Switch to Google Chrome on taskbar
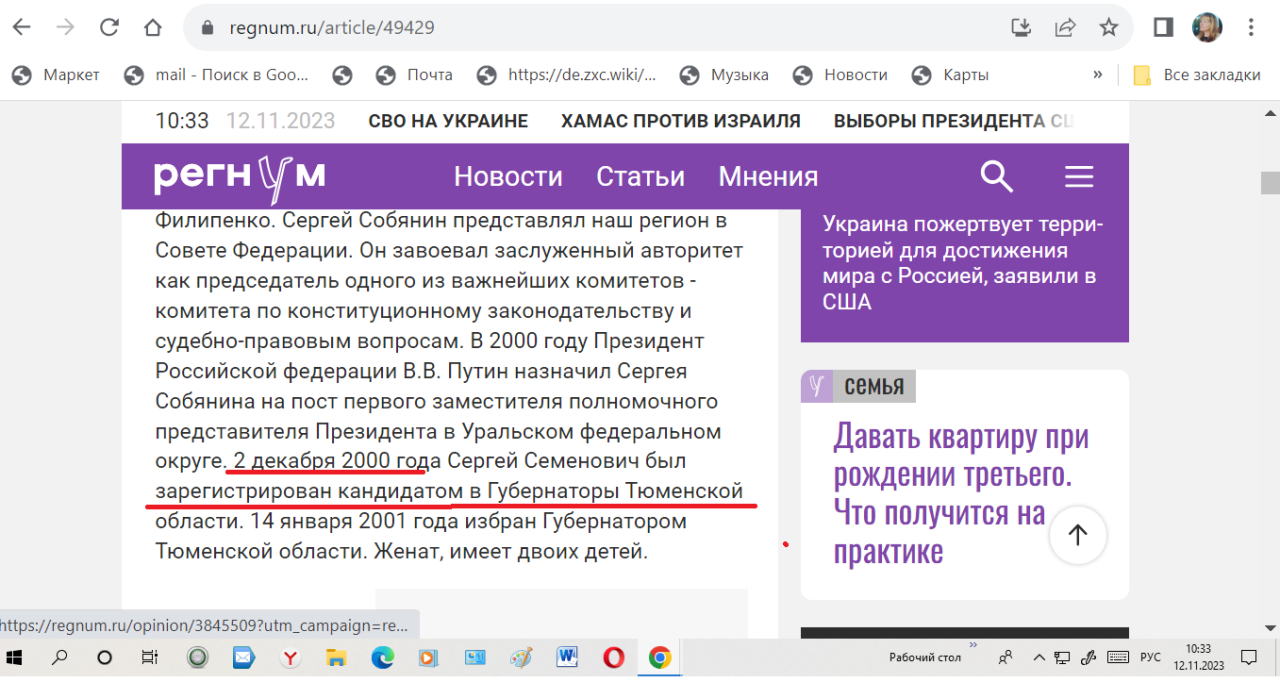Viewport: 1280px width, 682px height. (660, 657)
